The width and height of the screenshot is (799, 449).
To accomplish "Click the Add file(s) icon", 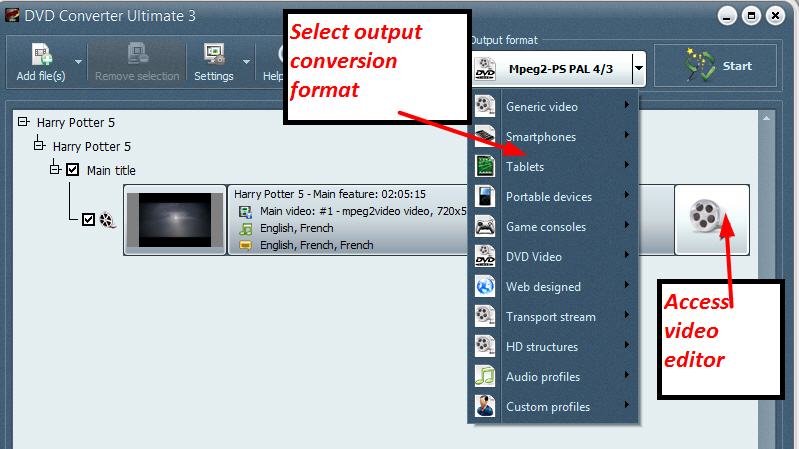I will click(41, 54).
